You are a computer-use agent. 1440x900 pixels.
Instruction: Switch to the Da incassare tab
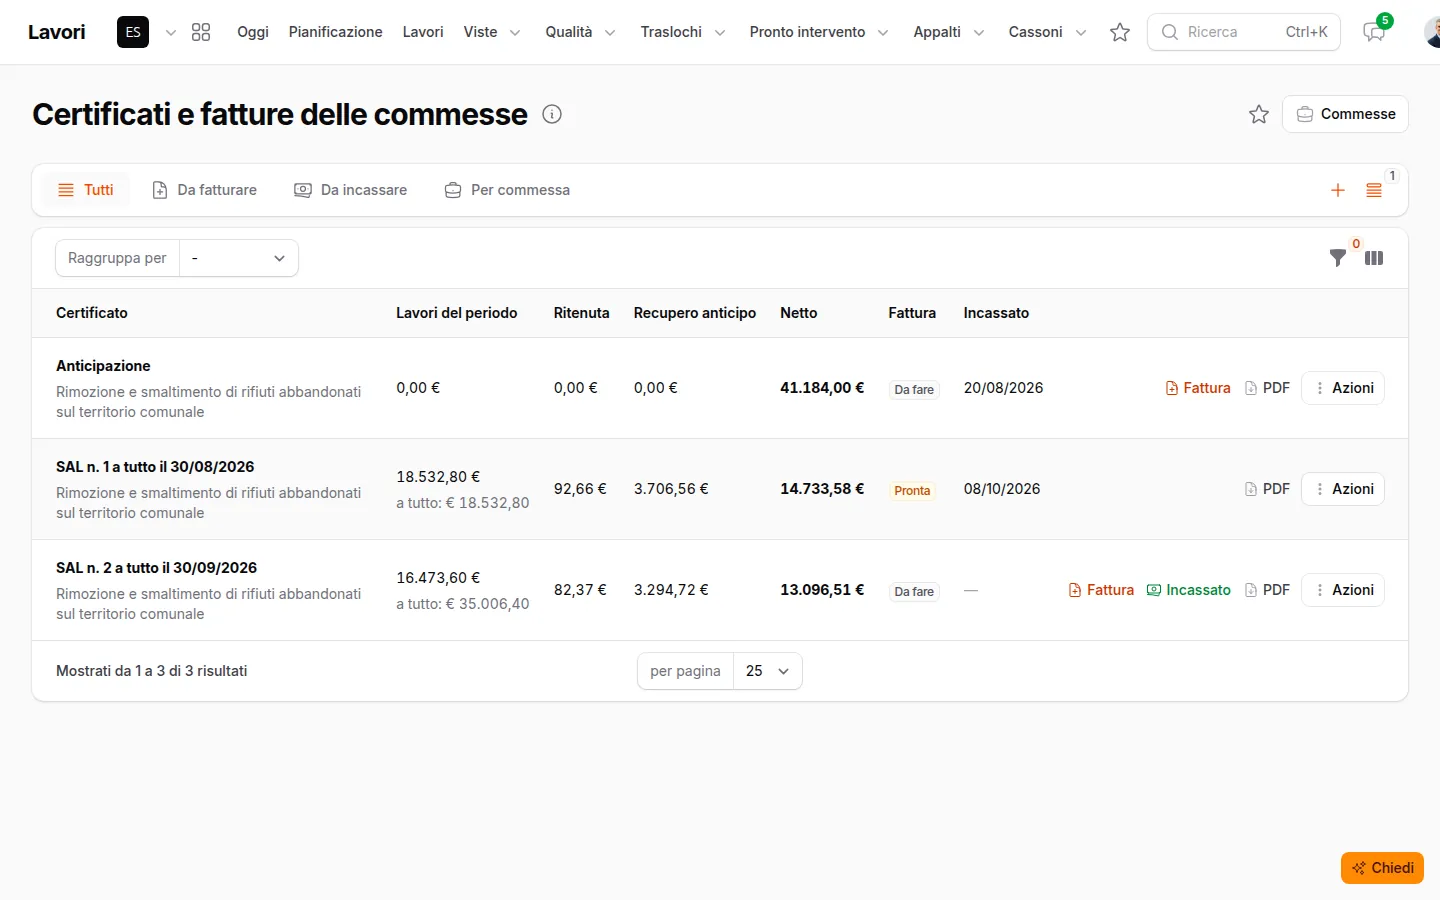[351, 190]
